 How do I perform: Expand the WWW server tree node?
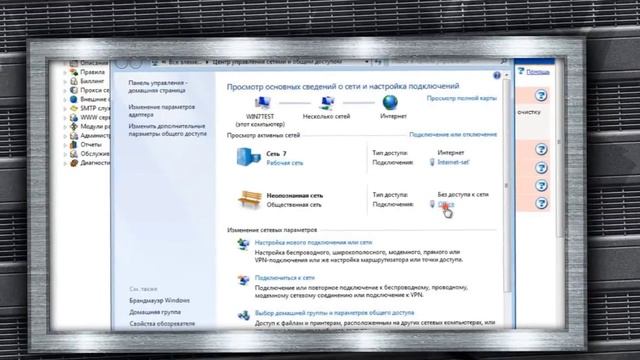[x=65, y=118]
